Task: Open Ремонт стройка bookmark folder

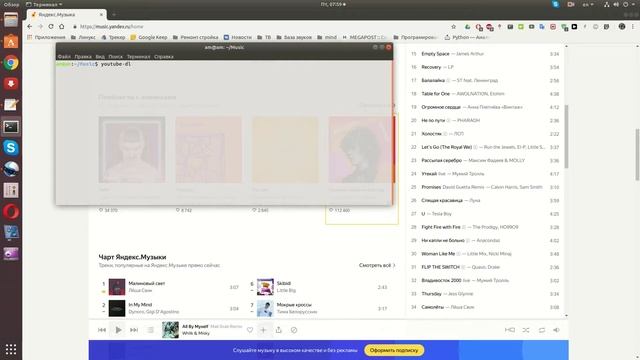Action: (x=196, y=37)
